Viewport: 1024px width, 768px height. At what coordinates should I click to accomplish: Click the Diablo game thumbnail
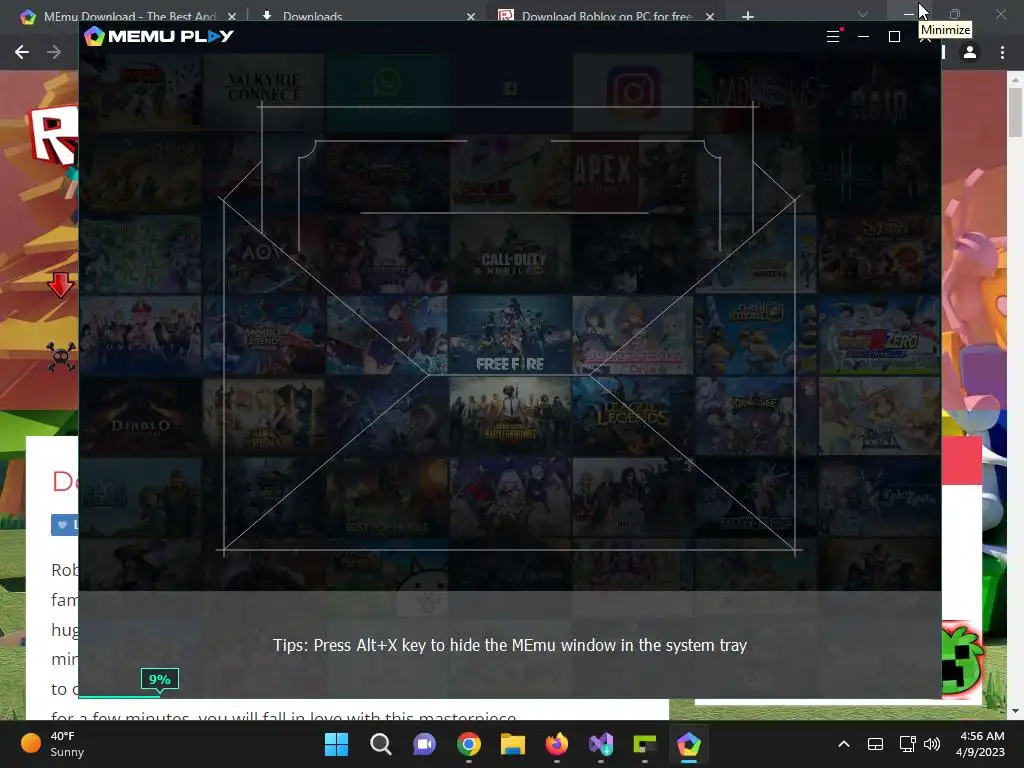(x=140, y=416)
